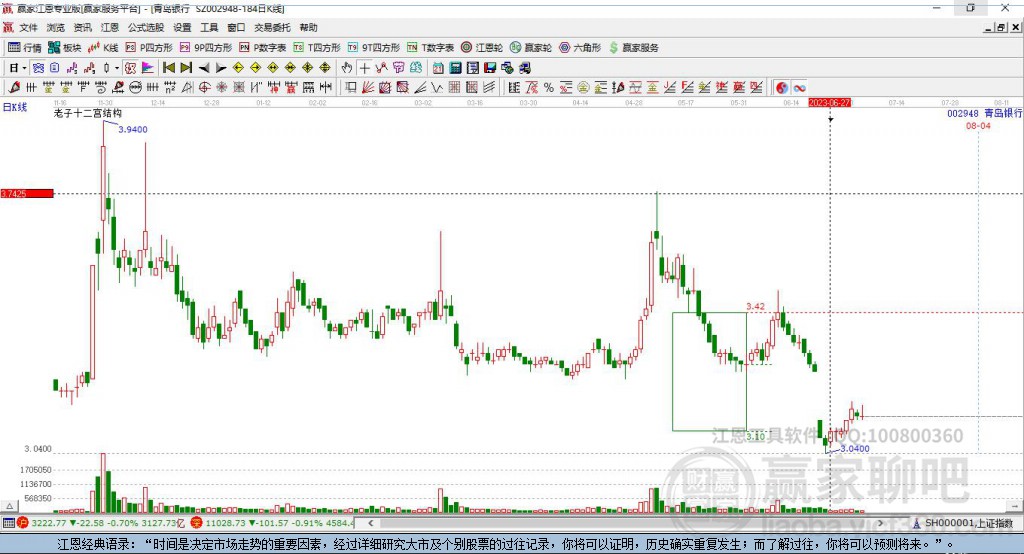Click the 3.9400 high price label
1024x554 pixels.
click(133, 129)
